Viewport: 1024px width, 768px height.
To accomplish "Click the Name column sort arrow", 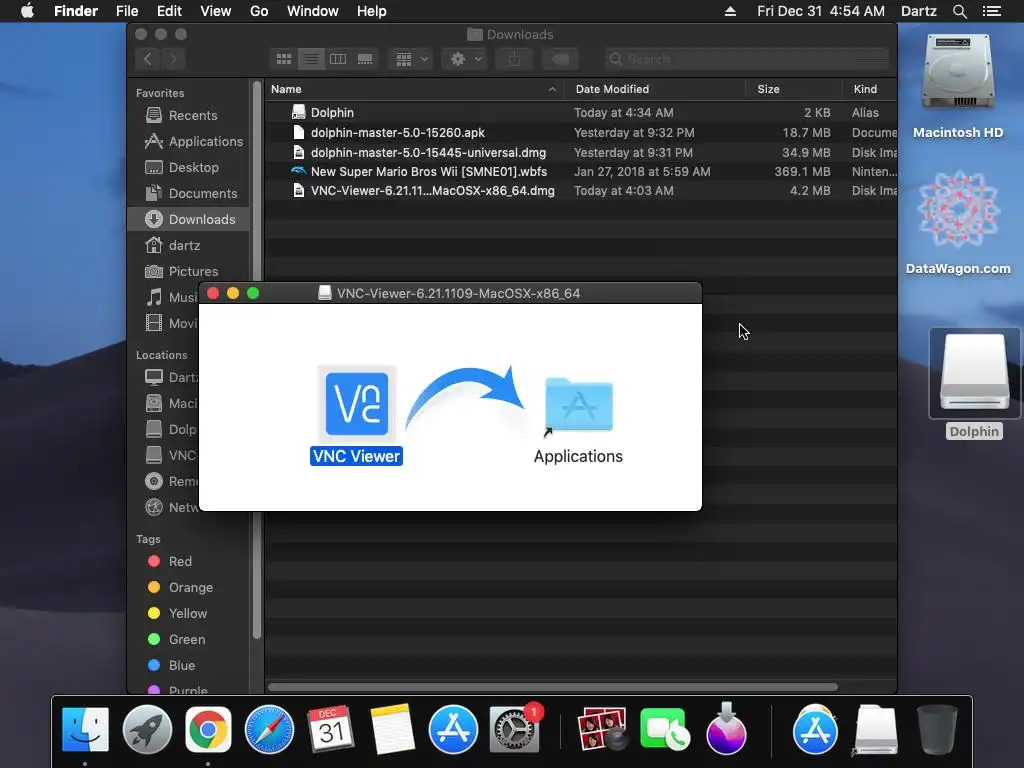I will point(552,89).
